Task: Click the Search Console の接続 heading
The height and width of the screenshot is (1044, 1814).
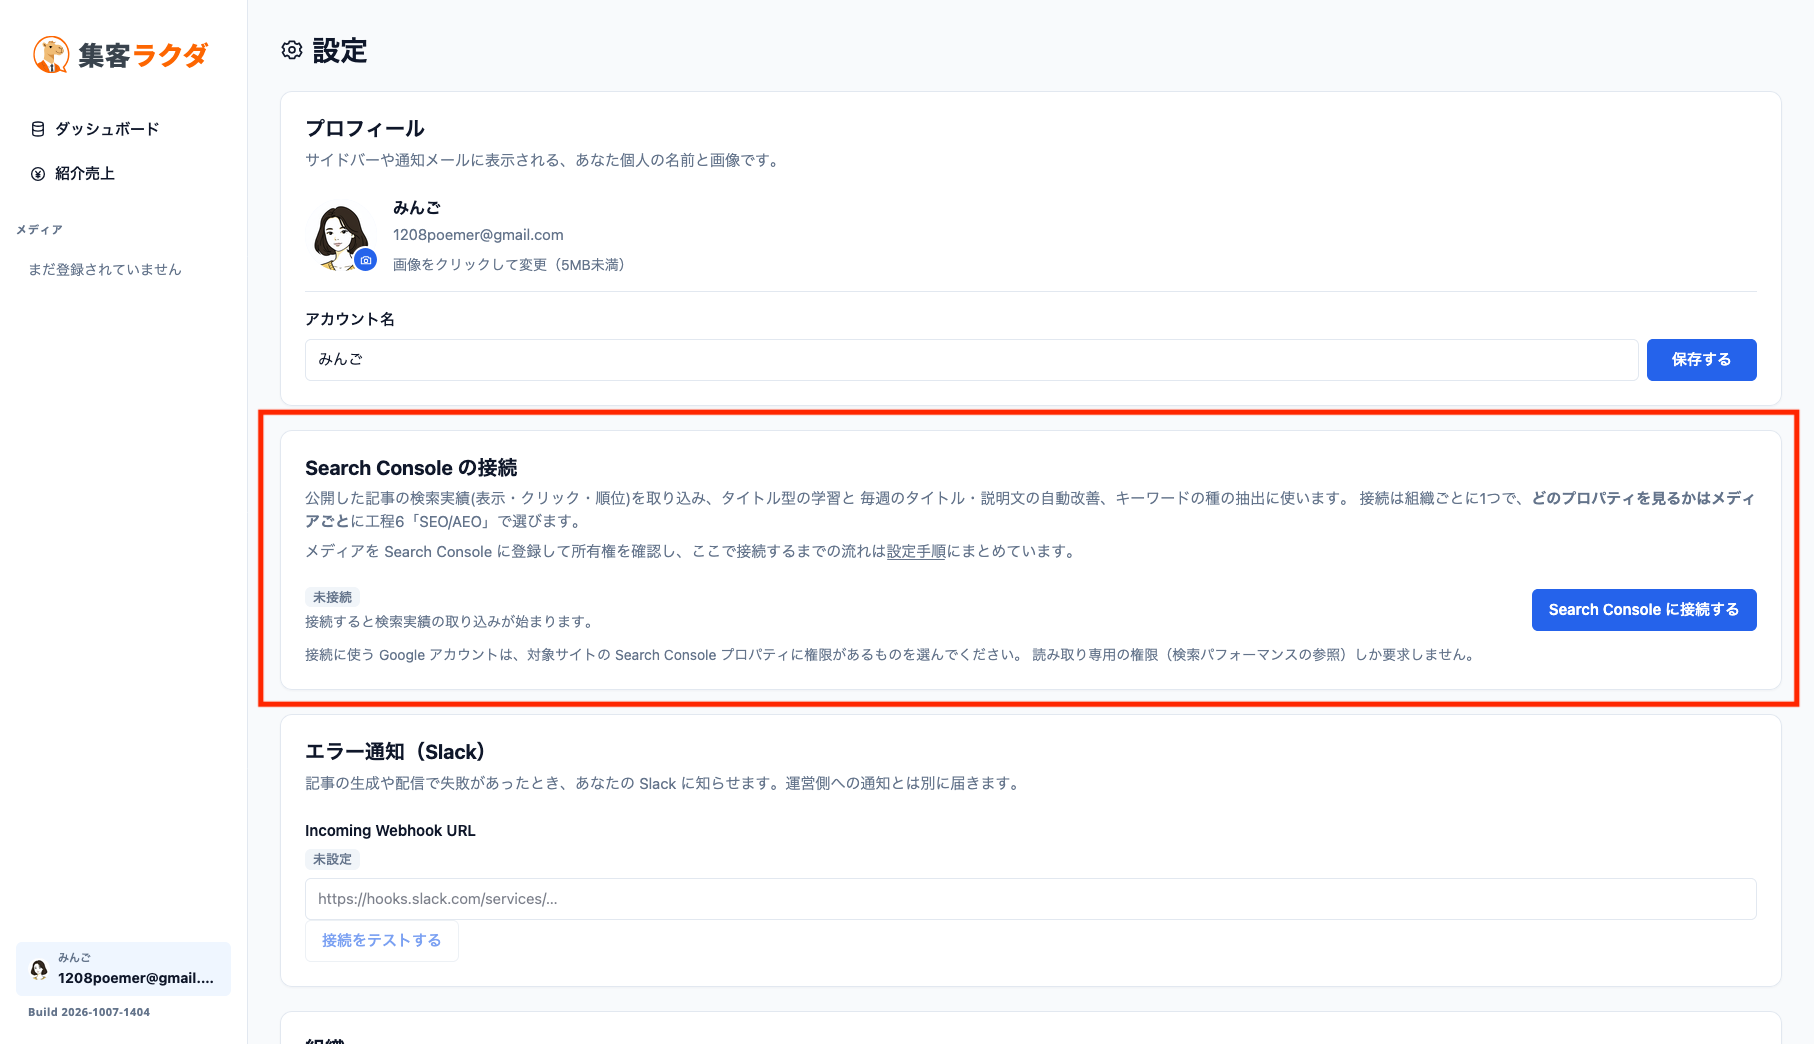Action: pos(411,468)
